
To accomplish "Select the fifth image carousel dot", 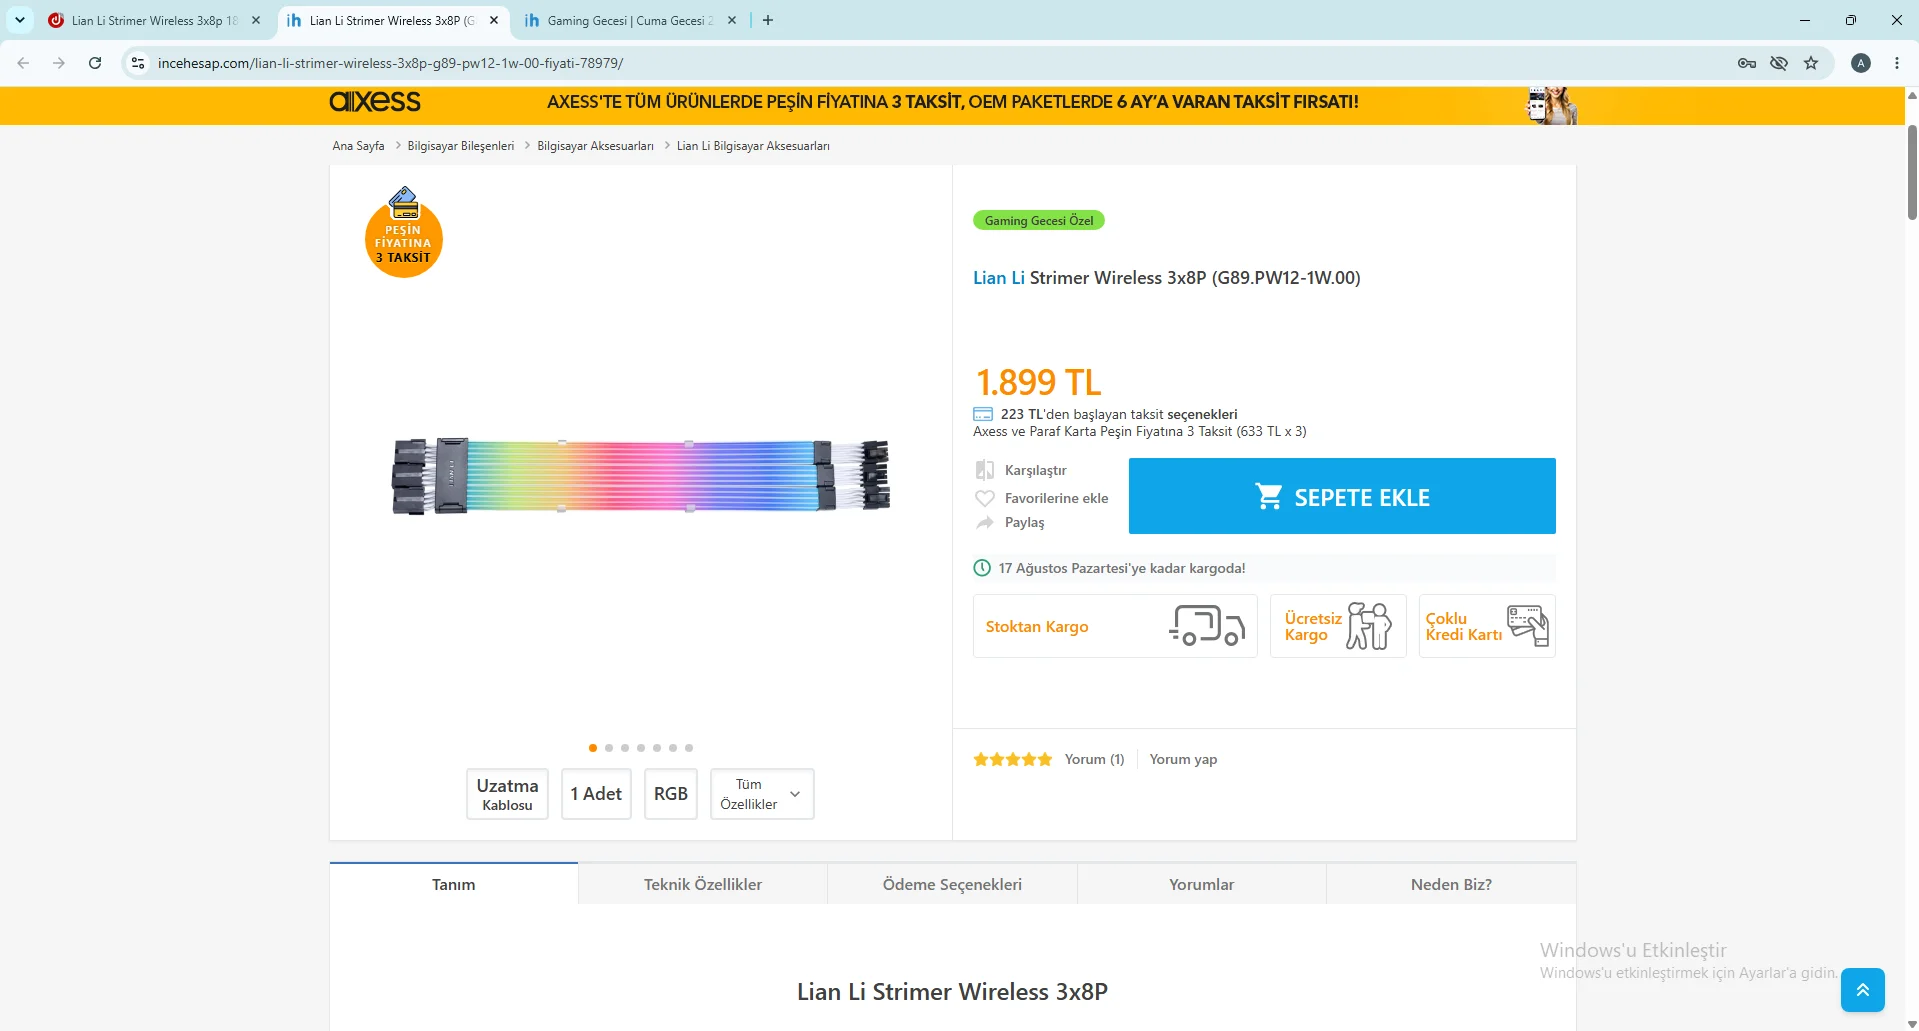I will [657, 748].
